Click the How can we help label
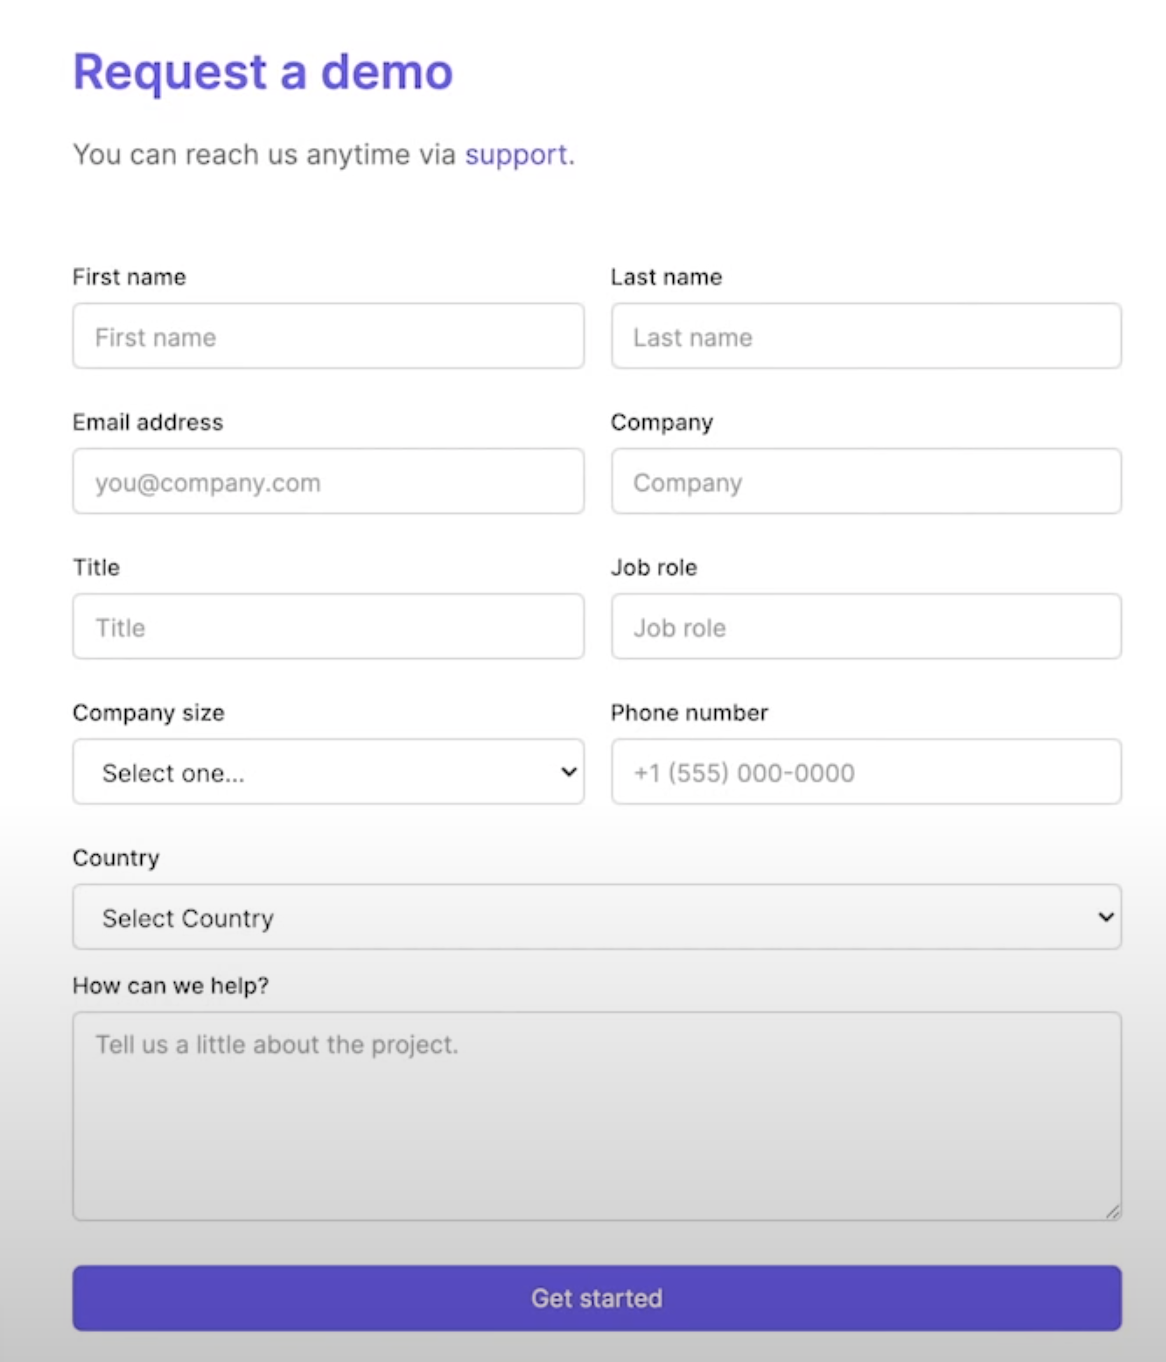The height and width of the screenshot is (1362, 1166). tap(168, 985)
